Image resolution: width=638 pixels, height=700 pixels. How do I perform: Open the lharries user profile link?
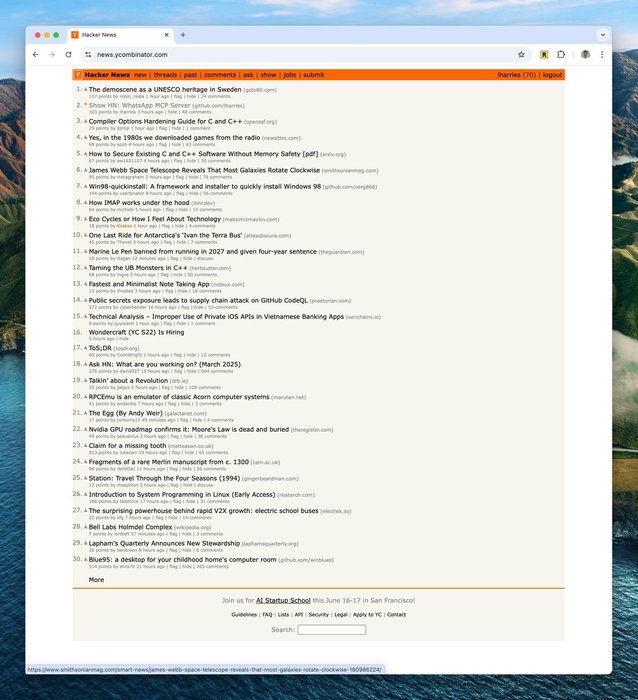509,75
